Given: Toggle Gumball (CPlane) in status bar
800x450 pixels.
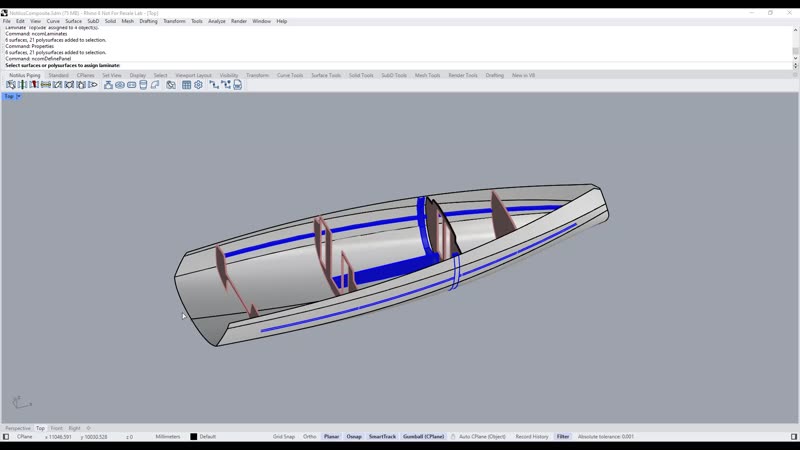Looking at the screenshot, I should pos(423,437).
